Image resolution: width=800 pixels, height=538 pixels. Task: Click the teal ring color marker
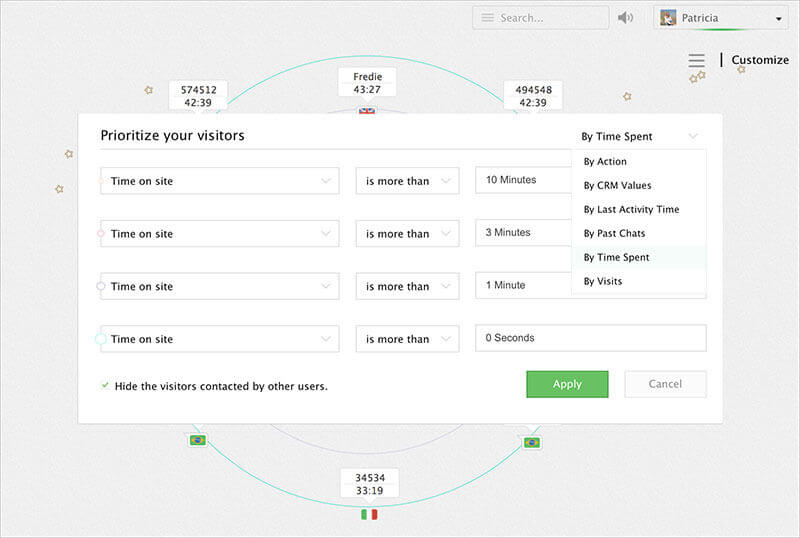(101, 338)
